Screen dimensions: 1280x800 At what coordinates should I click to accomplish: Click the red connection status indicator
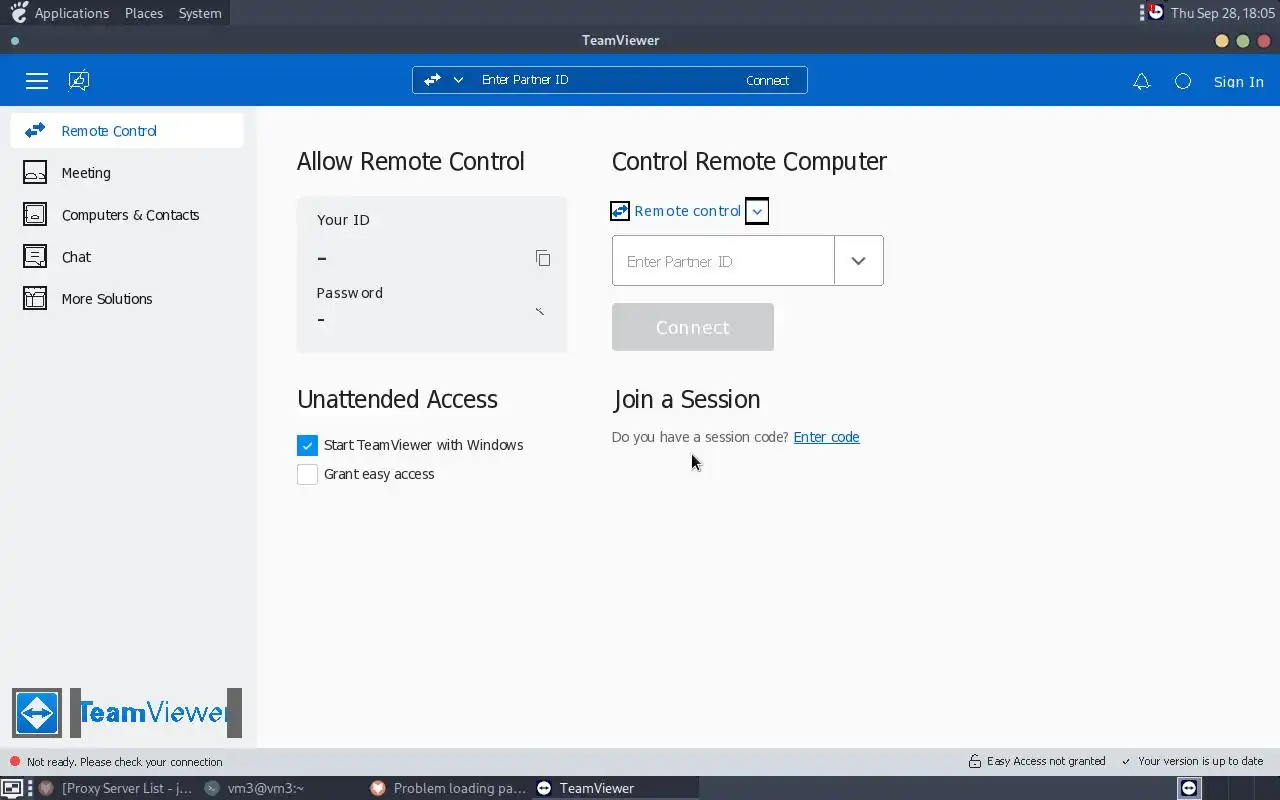pos(15,761)
